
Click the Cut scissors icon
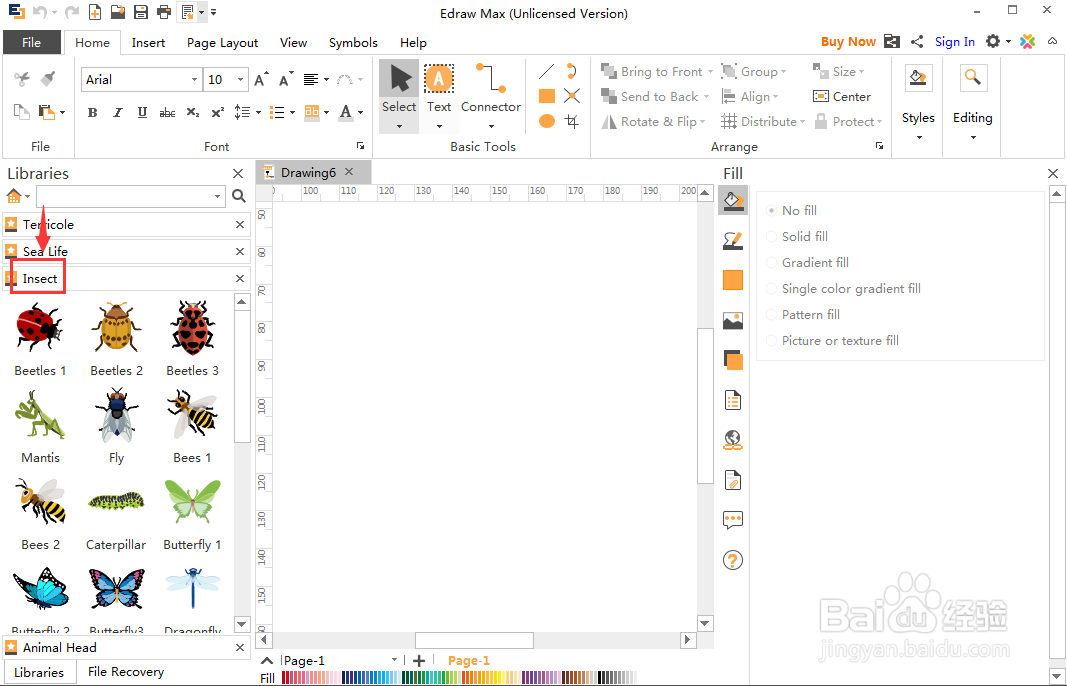pos(22,79)
